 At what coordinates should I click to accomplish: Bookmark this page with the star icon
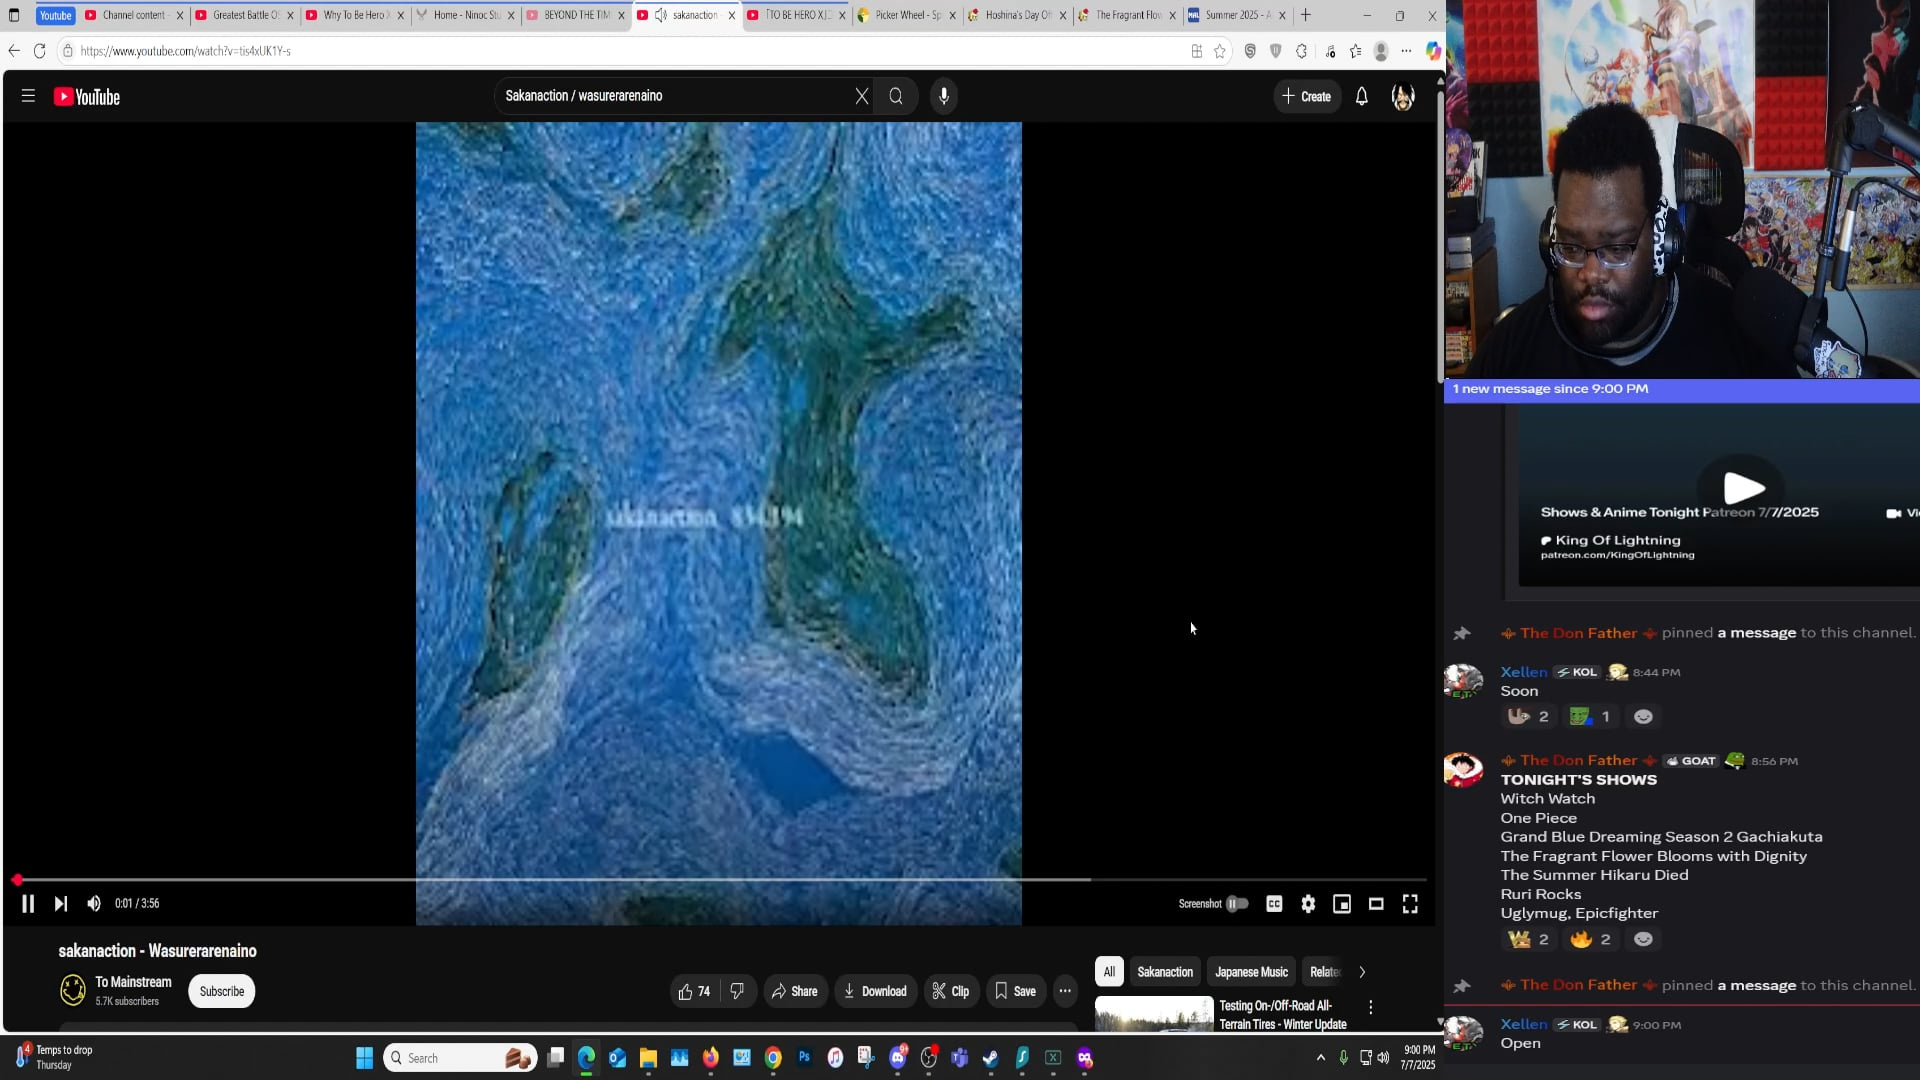pyautogui.click(x=1220, y=51)
